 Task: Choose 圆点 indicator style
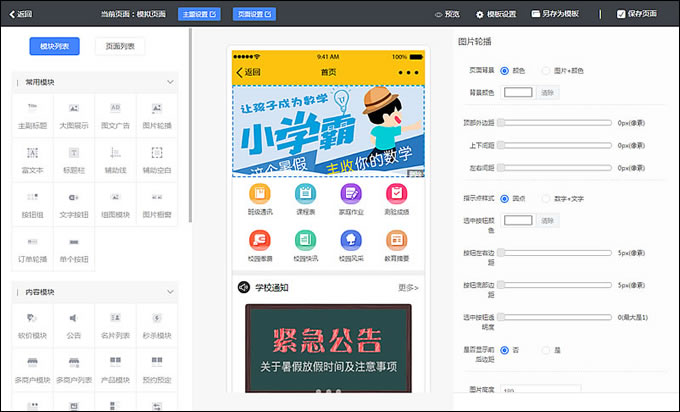(504, 199)
